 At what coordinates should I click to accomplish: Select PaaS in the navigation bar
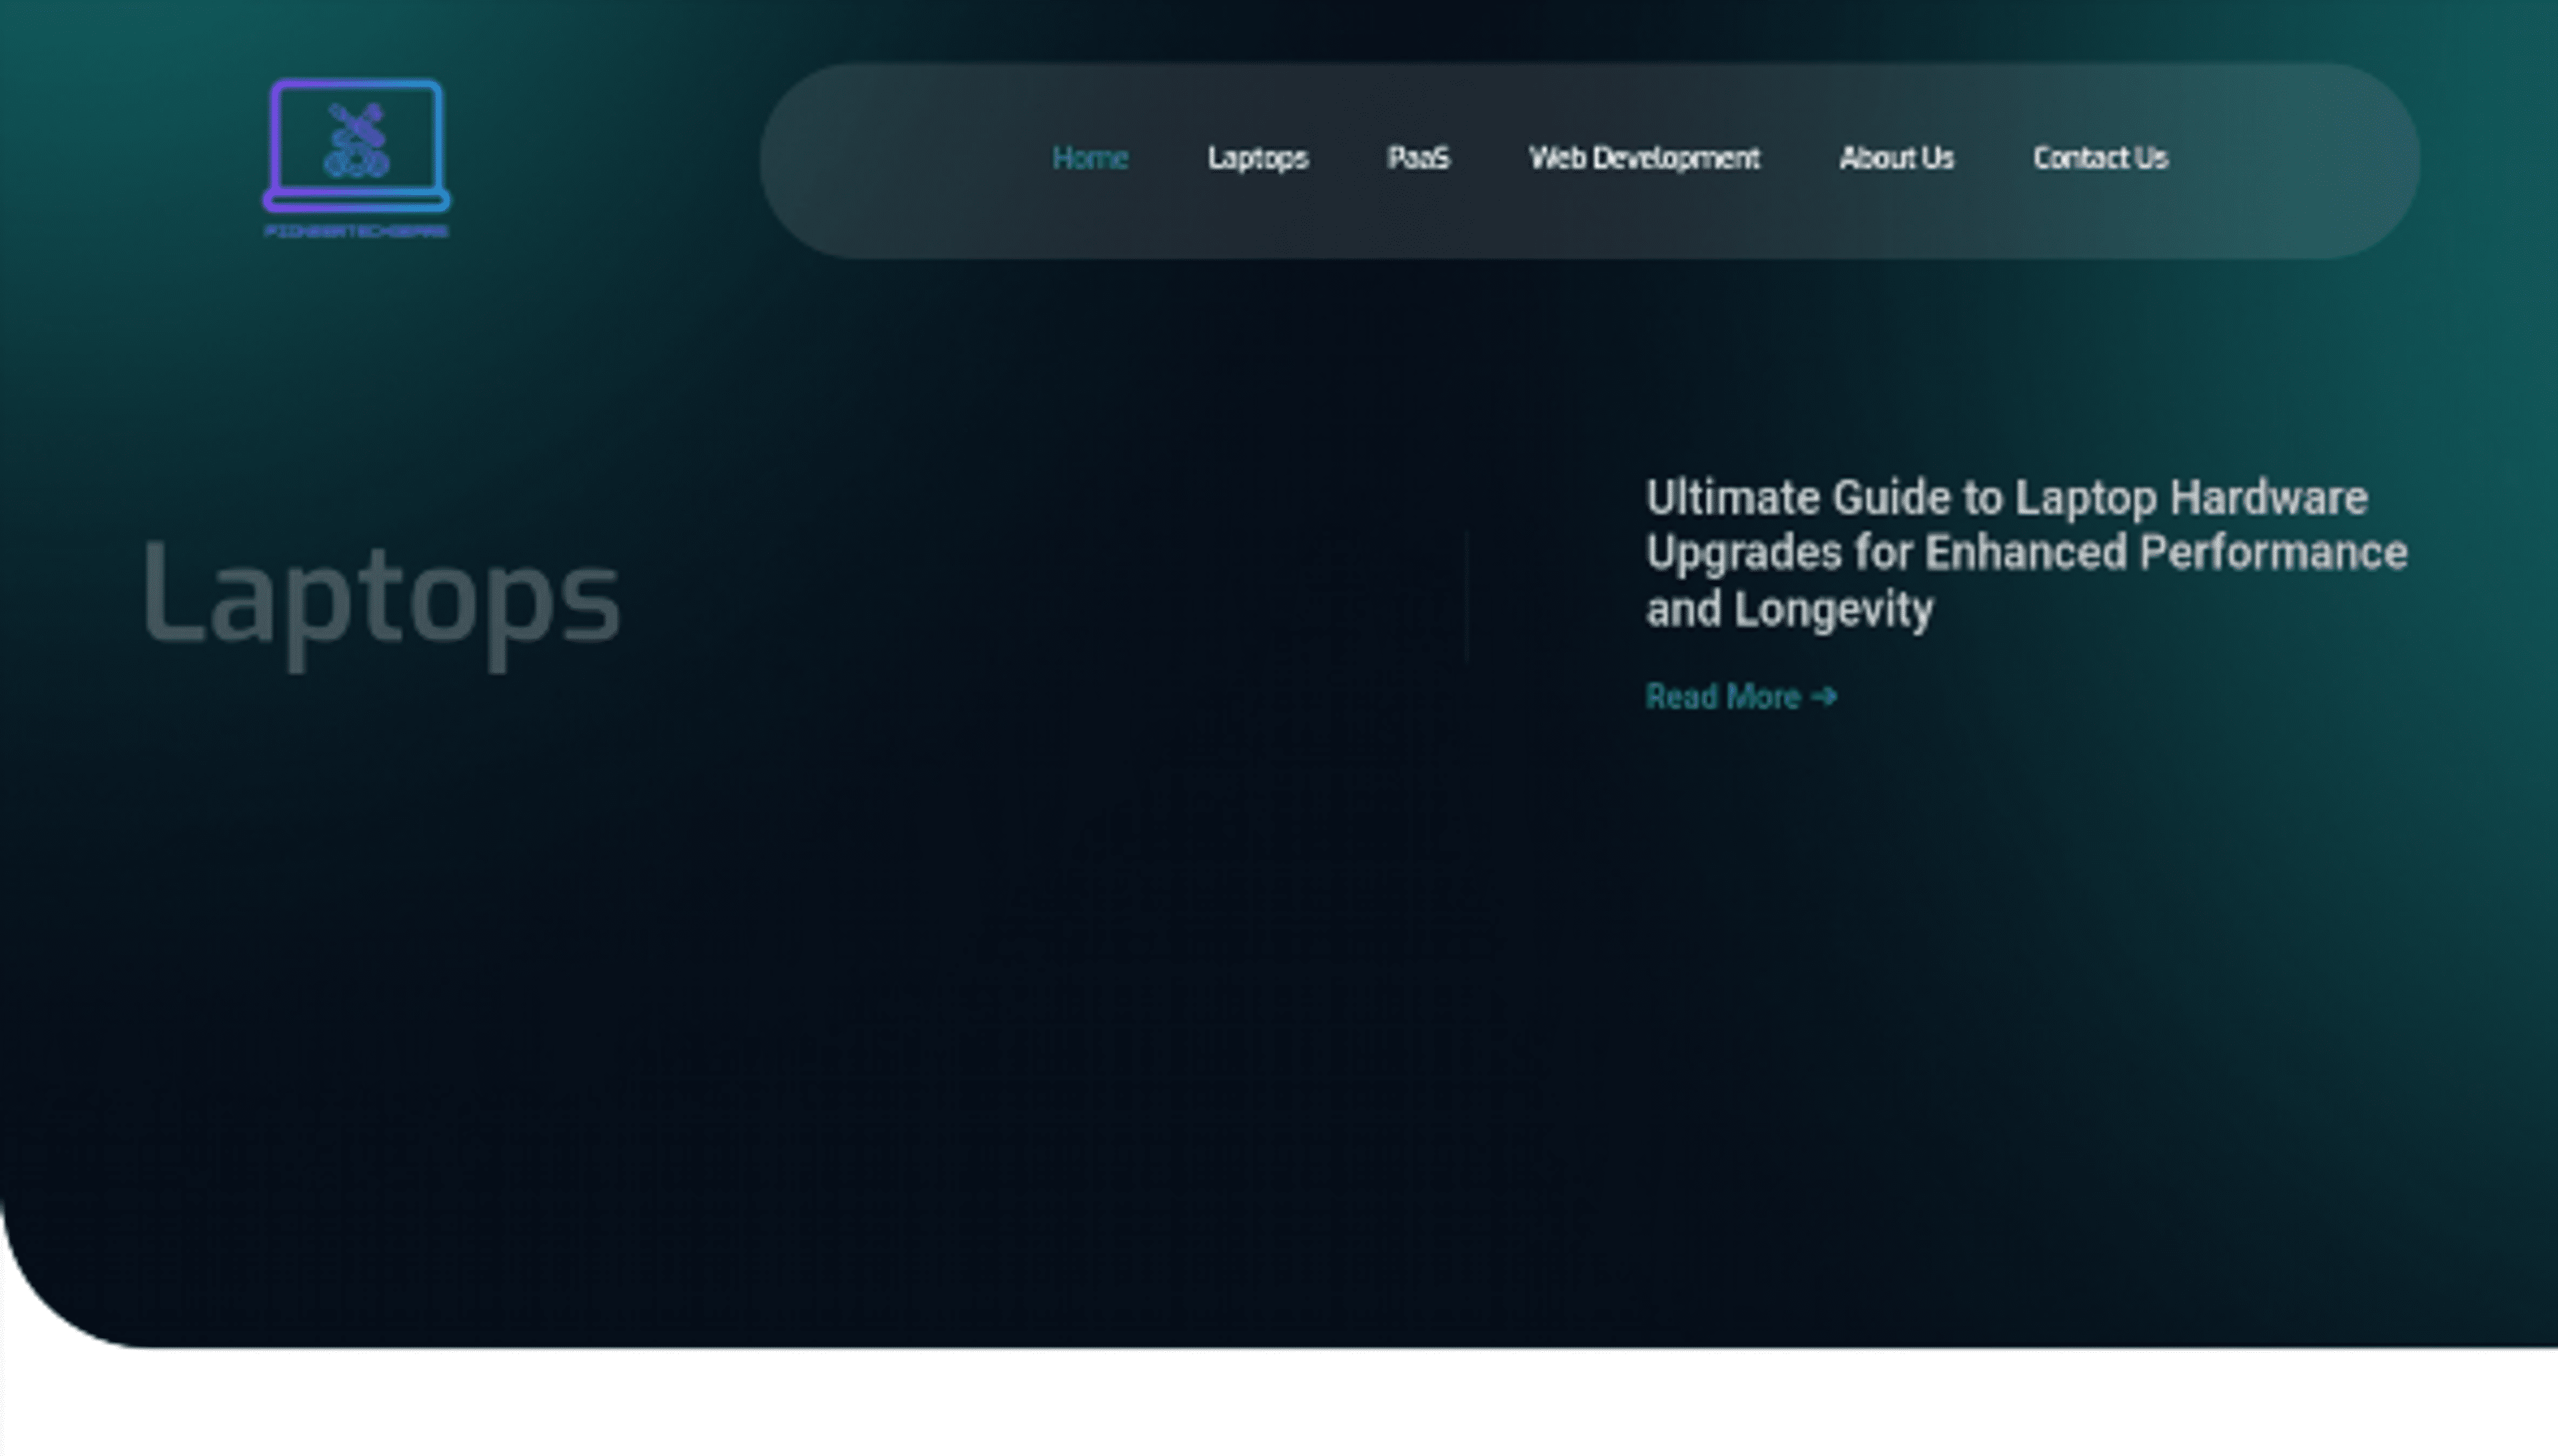coord(1418,158)
